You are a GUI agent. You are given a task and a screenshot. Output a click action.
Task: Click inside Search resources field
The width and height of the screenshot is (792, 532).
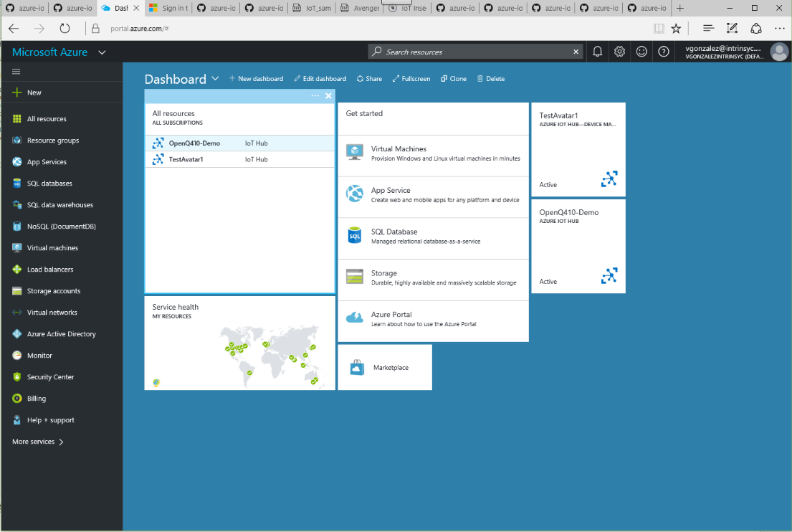click(x=475, y=52)
